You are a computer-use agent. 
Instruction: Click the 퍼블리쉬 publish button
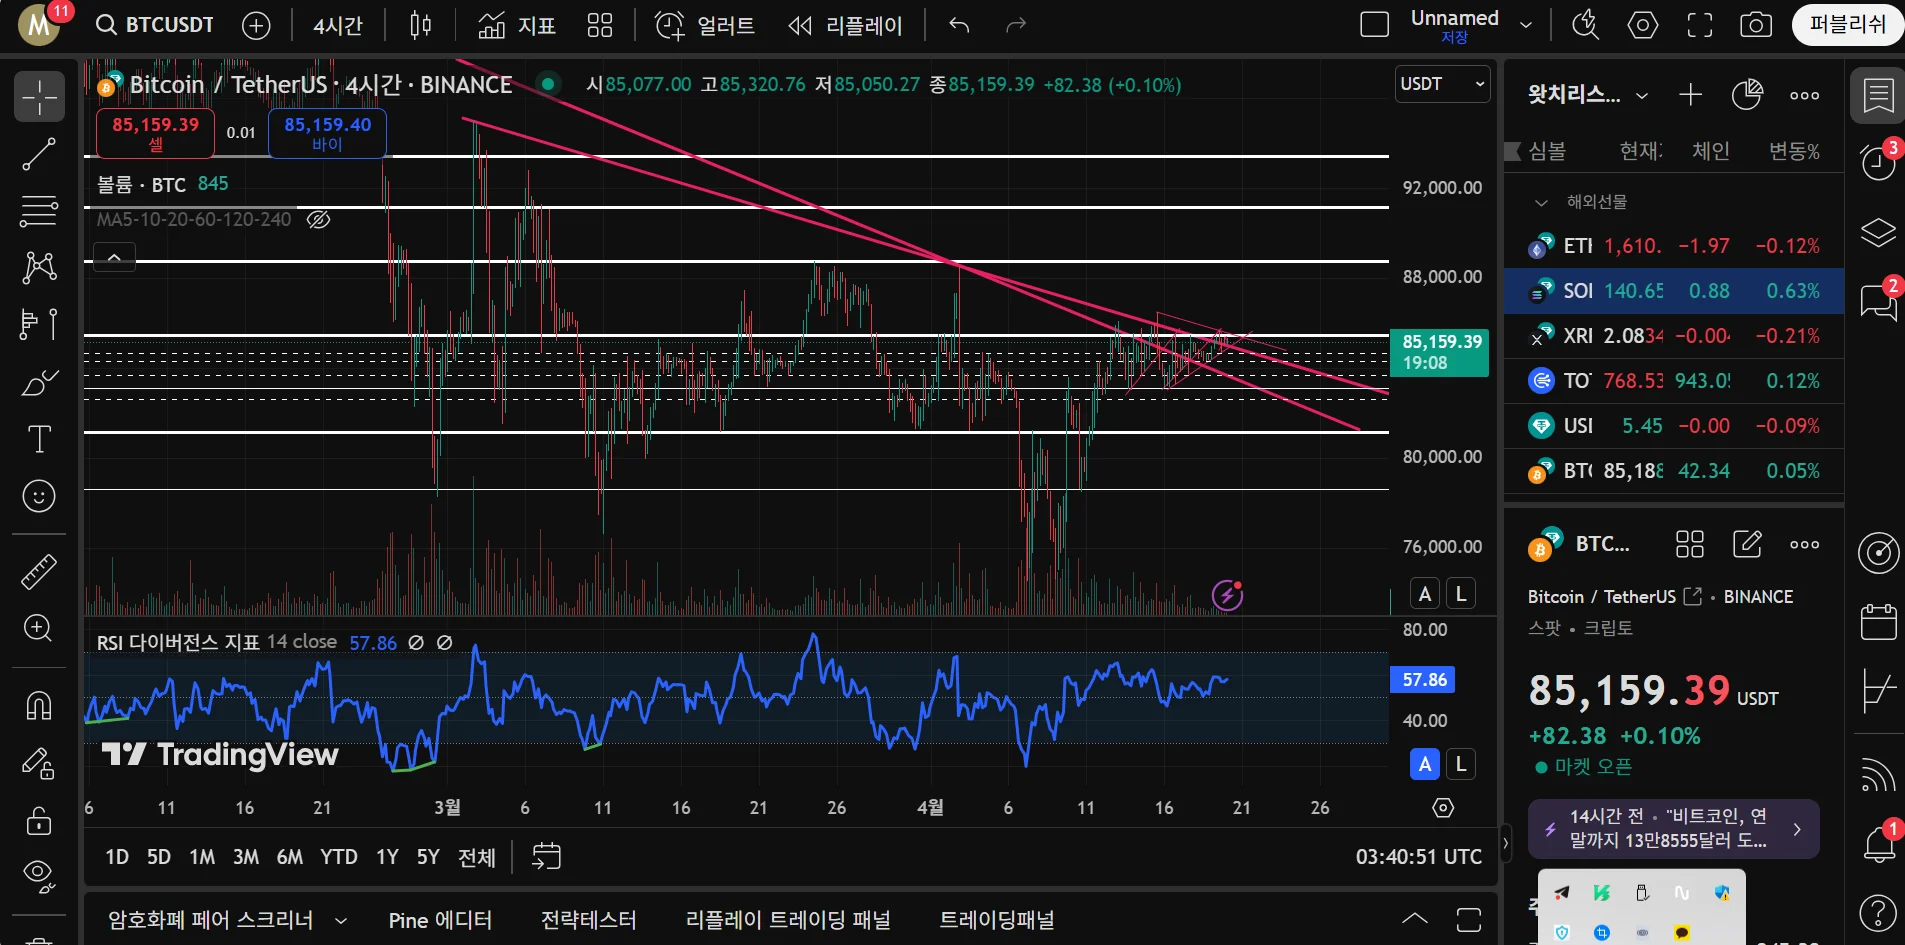1847,25
